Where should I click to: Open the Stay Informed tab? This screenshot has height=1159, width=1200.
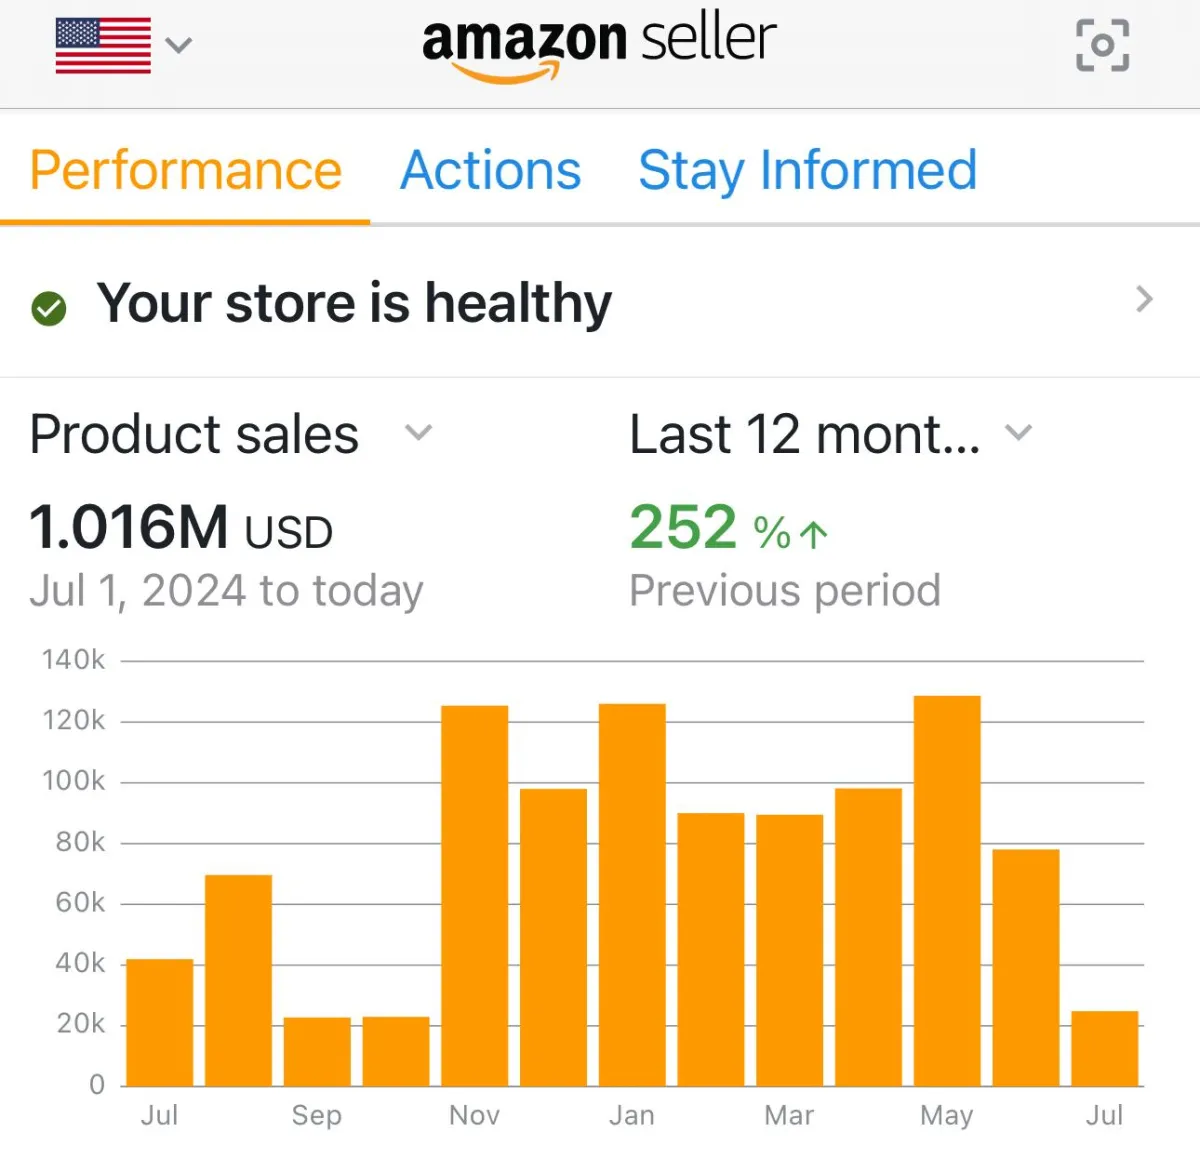pyautogui.click(x=807, y=170)
